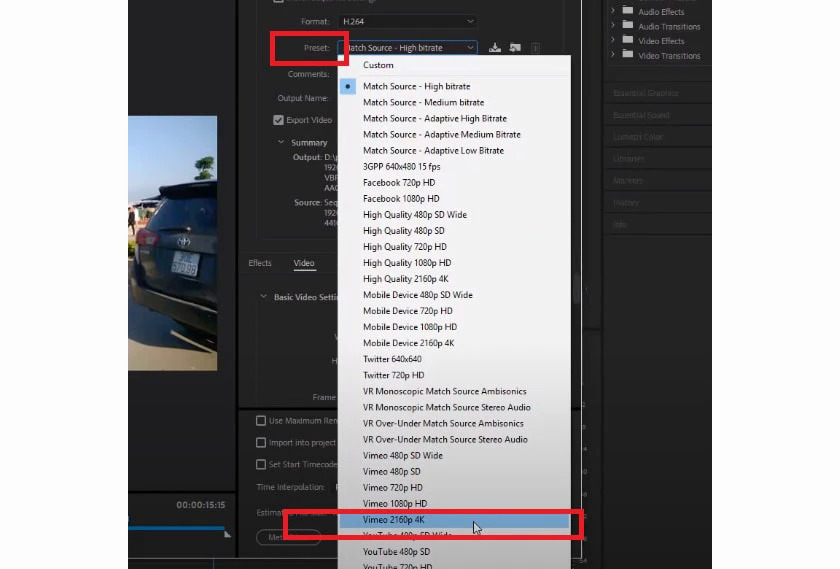Click the car video preview thumbnail
This screenshot has height=569, width=840.
(172, 243)
